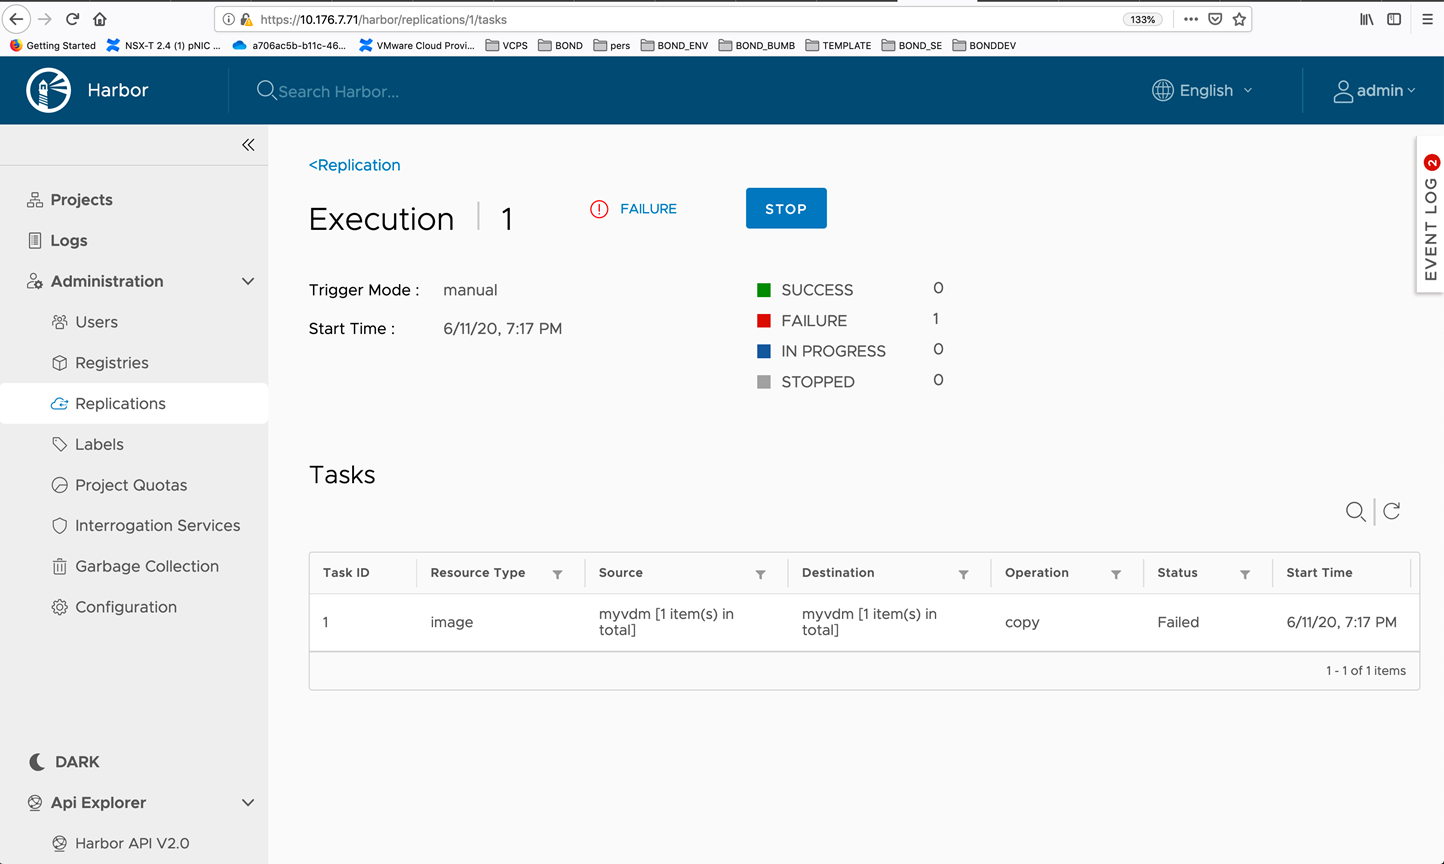The image size is (1444, 864).
Task: Toggle the browser sidebar icon
Action: [1394, 19]
